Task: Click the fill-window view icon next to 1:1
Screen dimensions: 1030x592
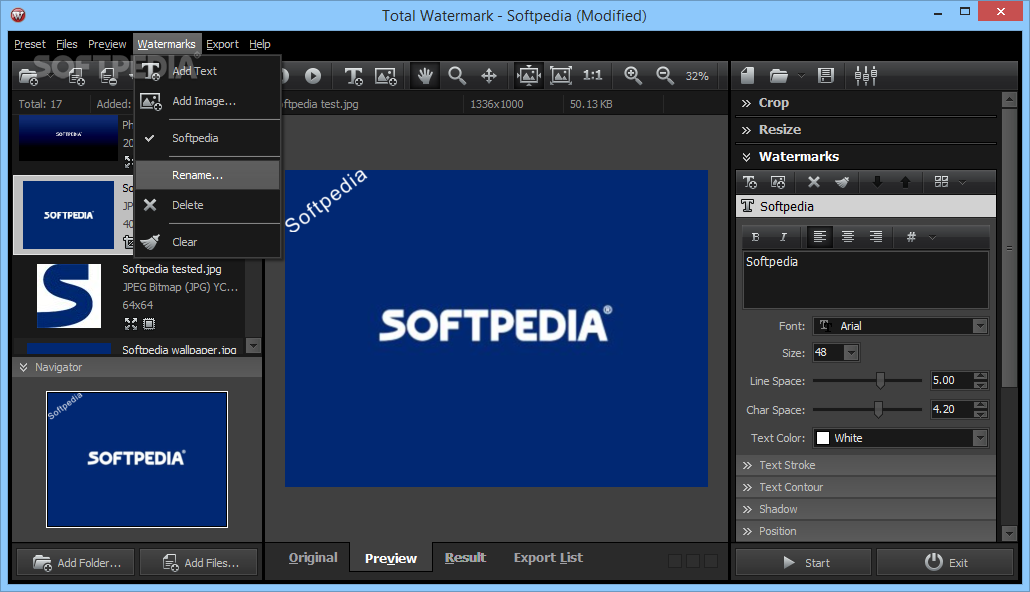Action: pyautogui.click(x=560, y=76)
